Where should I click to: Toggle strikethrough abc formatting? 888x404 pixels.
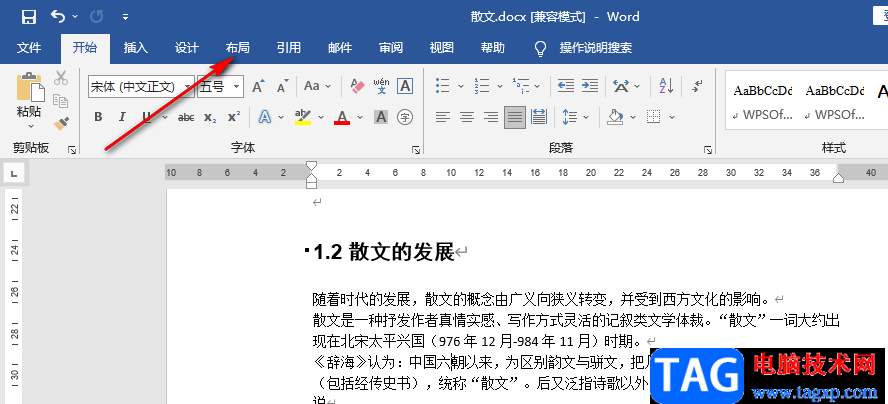[x=186, y=117]
